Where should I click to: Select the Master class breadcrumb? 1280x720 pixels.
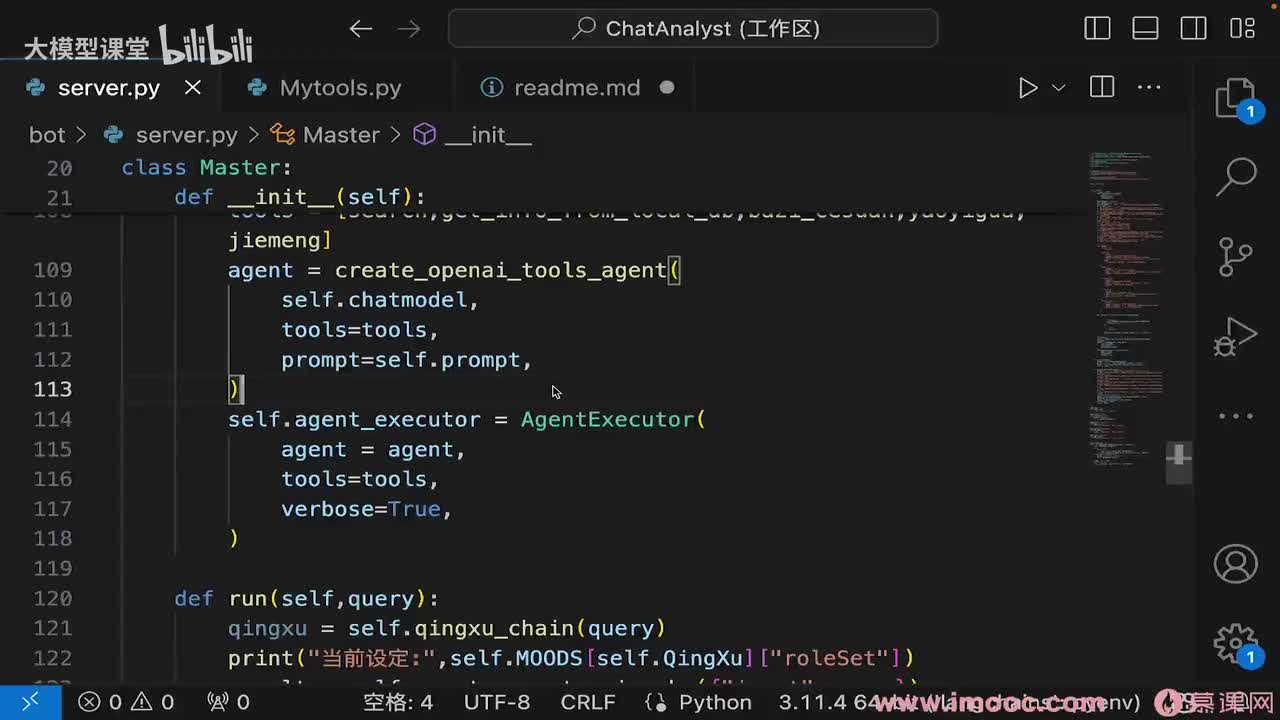341,135
